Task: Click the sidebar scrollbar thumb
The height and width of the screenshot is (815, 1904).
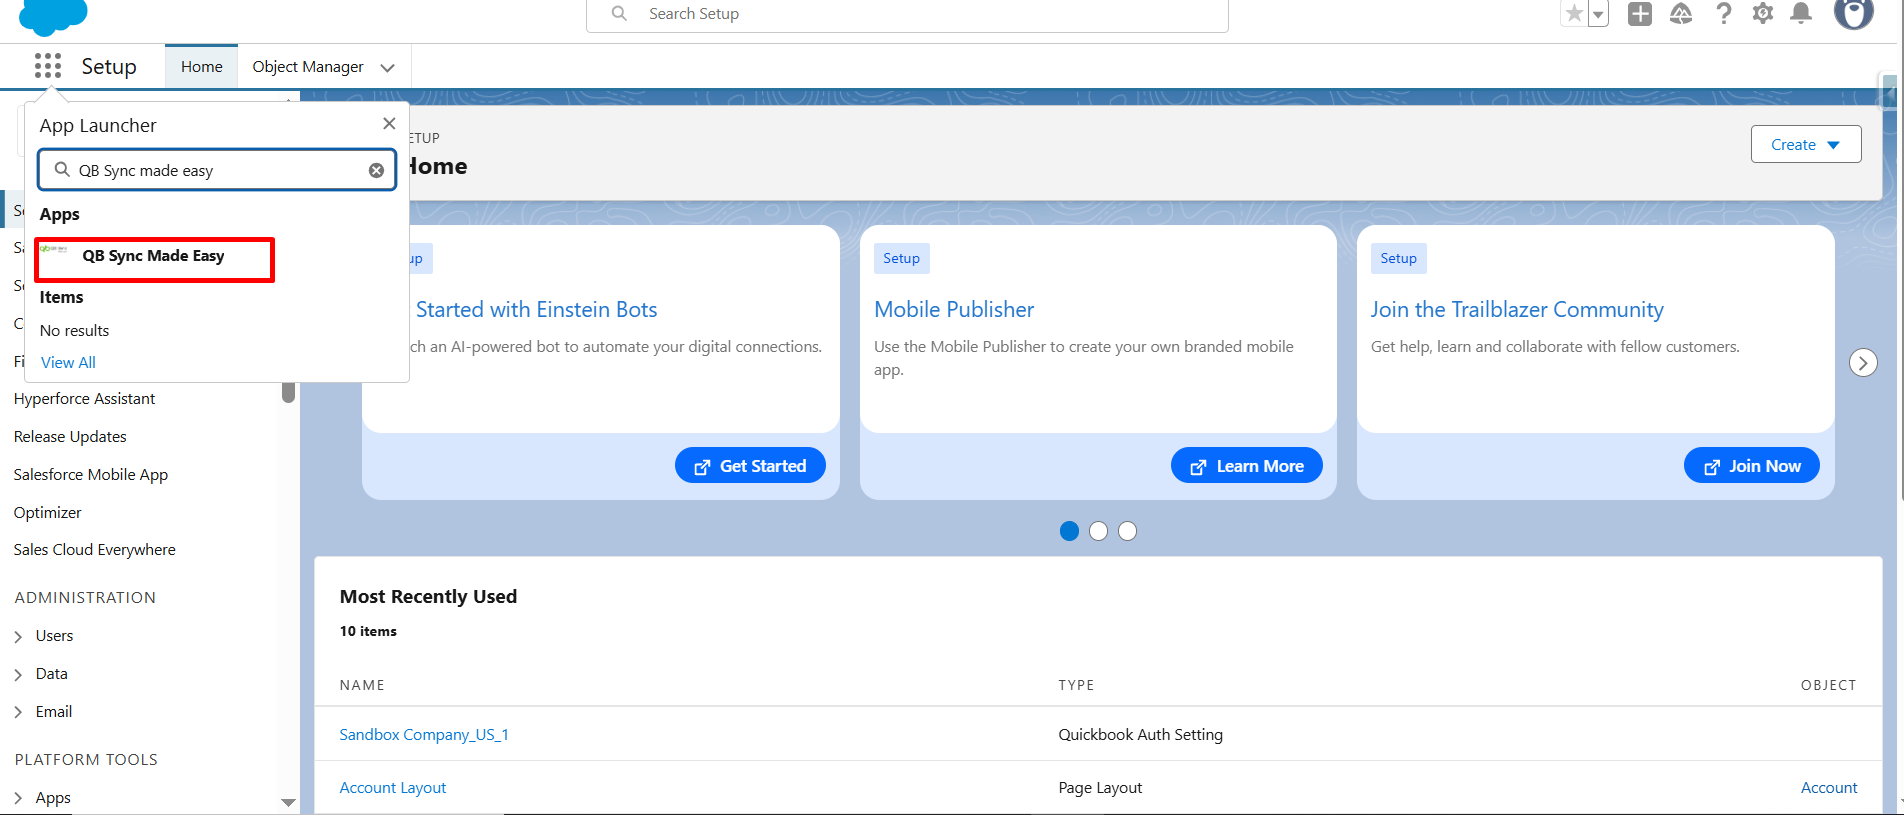Action: coord(288,391)
